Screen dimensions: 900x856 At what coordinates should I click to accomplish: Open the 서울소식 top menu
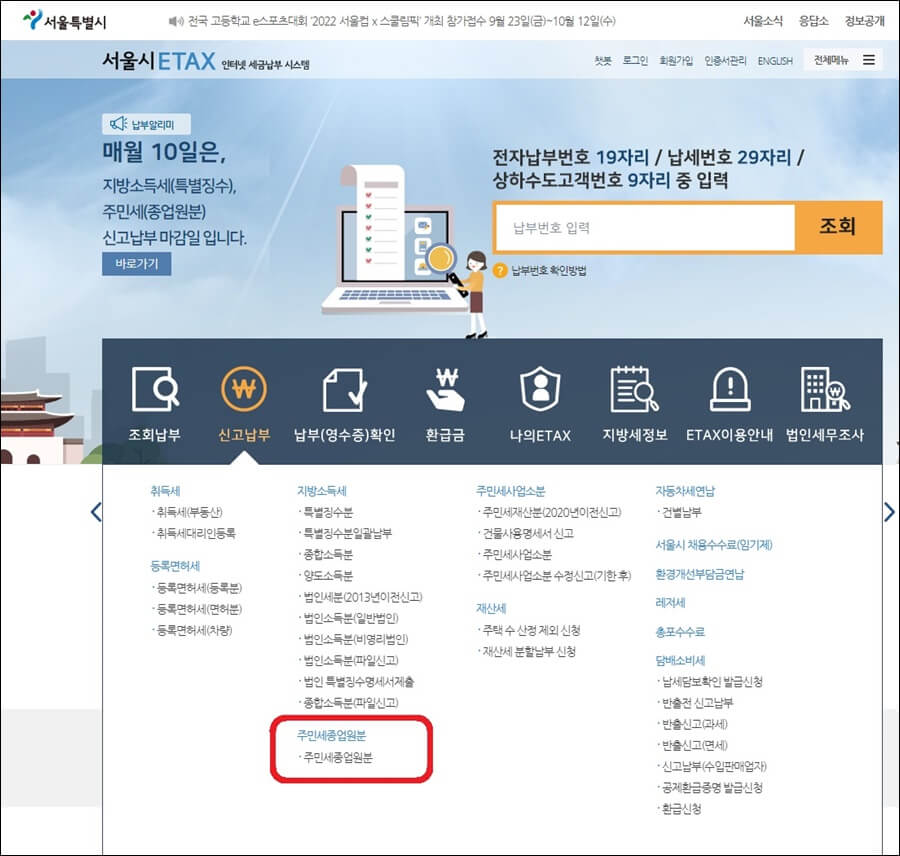(x=763, y=21)
